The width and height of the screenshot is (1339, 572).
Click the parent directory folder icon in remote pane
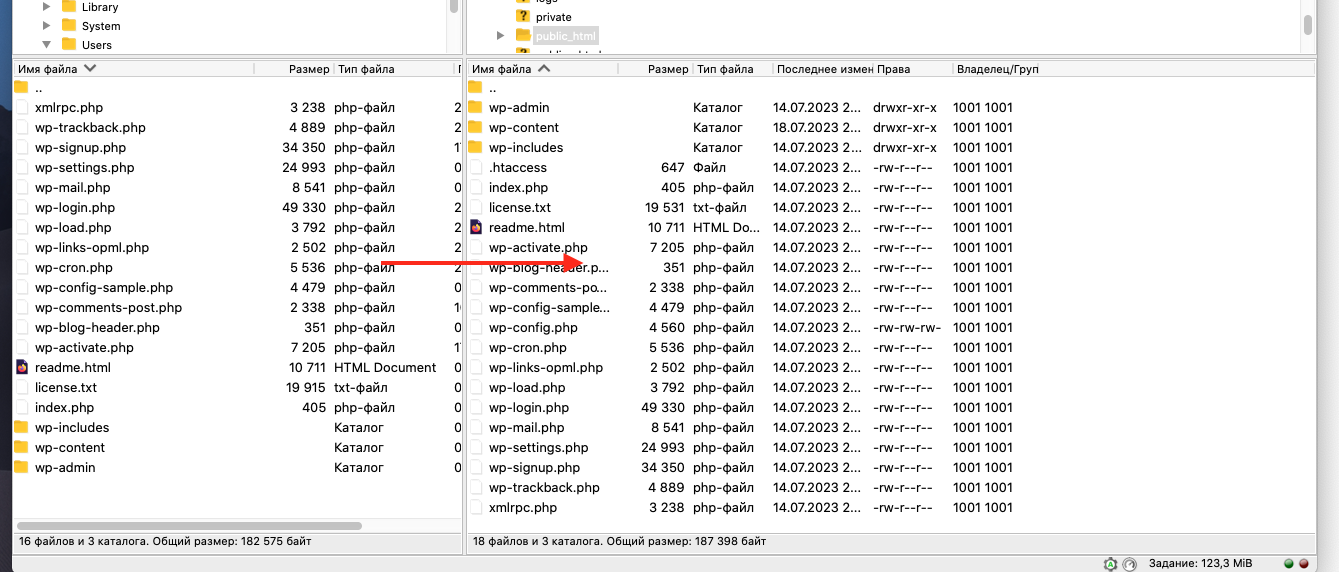click(475, 87)
